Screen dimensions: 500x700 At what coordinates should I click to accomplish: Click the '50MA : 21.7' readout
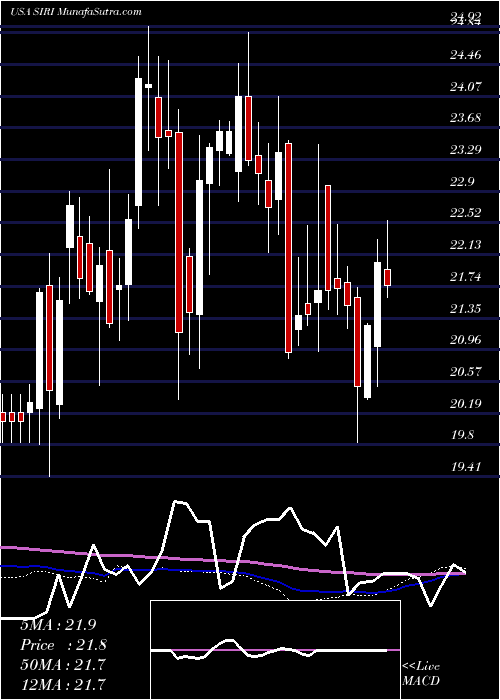(63, 665)
